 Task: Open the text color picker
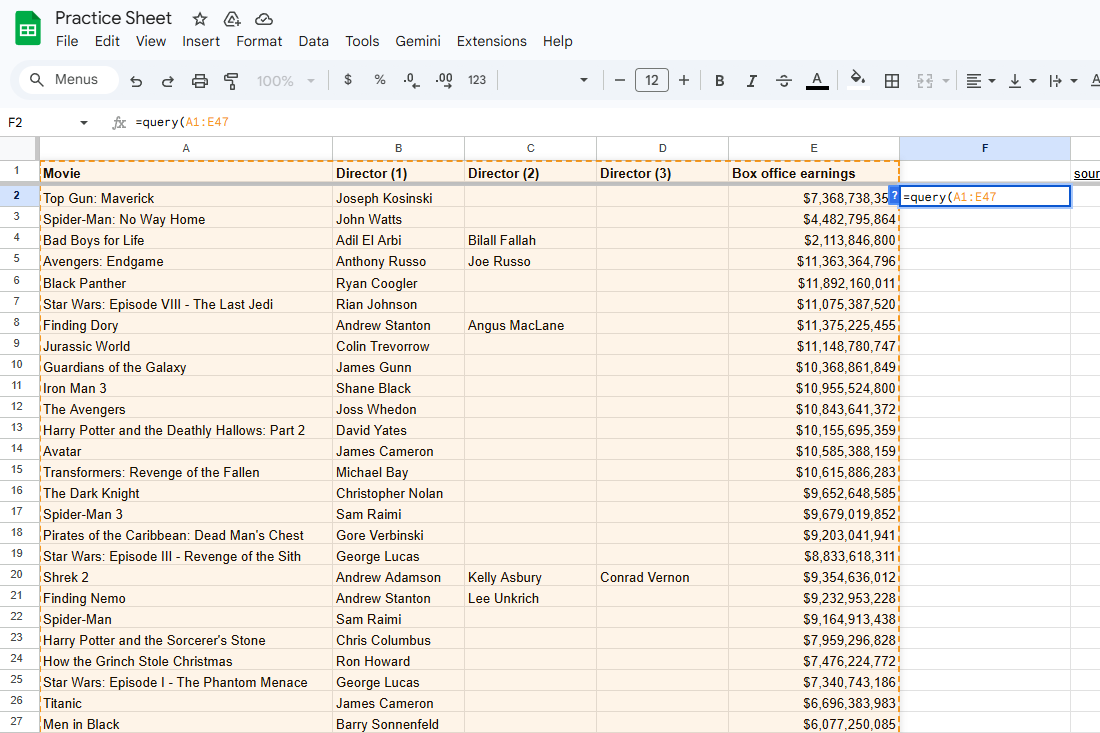(817, 79)
